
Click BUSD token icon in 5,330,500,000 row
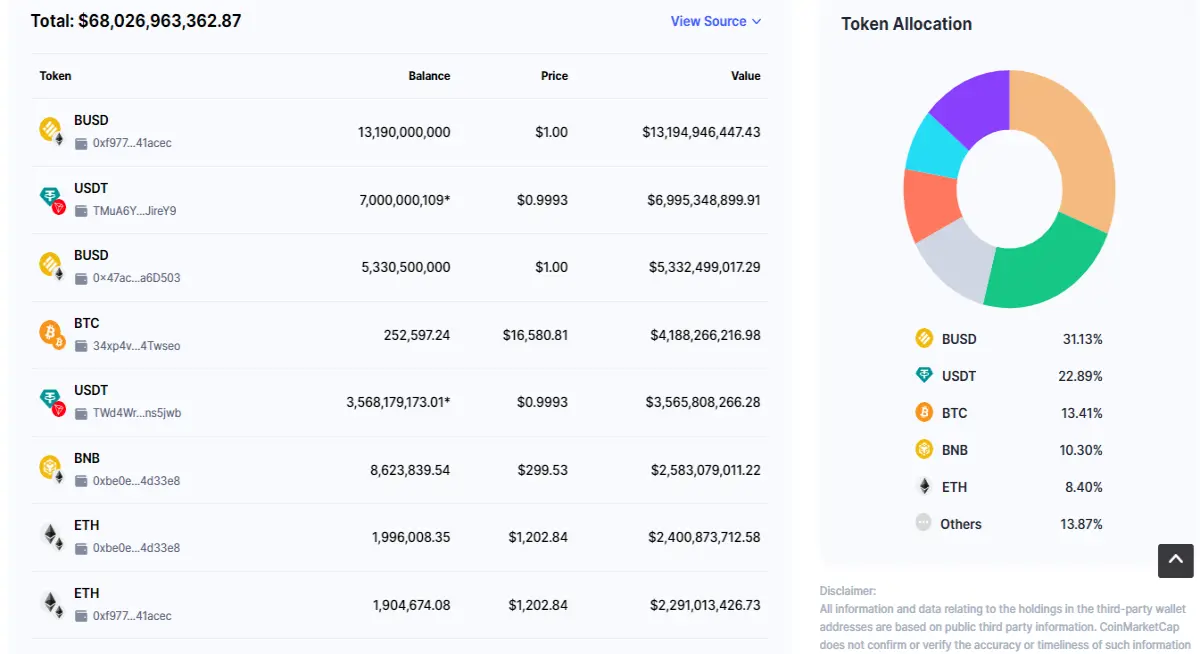51,265
